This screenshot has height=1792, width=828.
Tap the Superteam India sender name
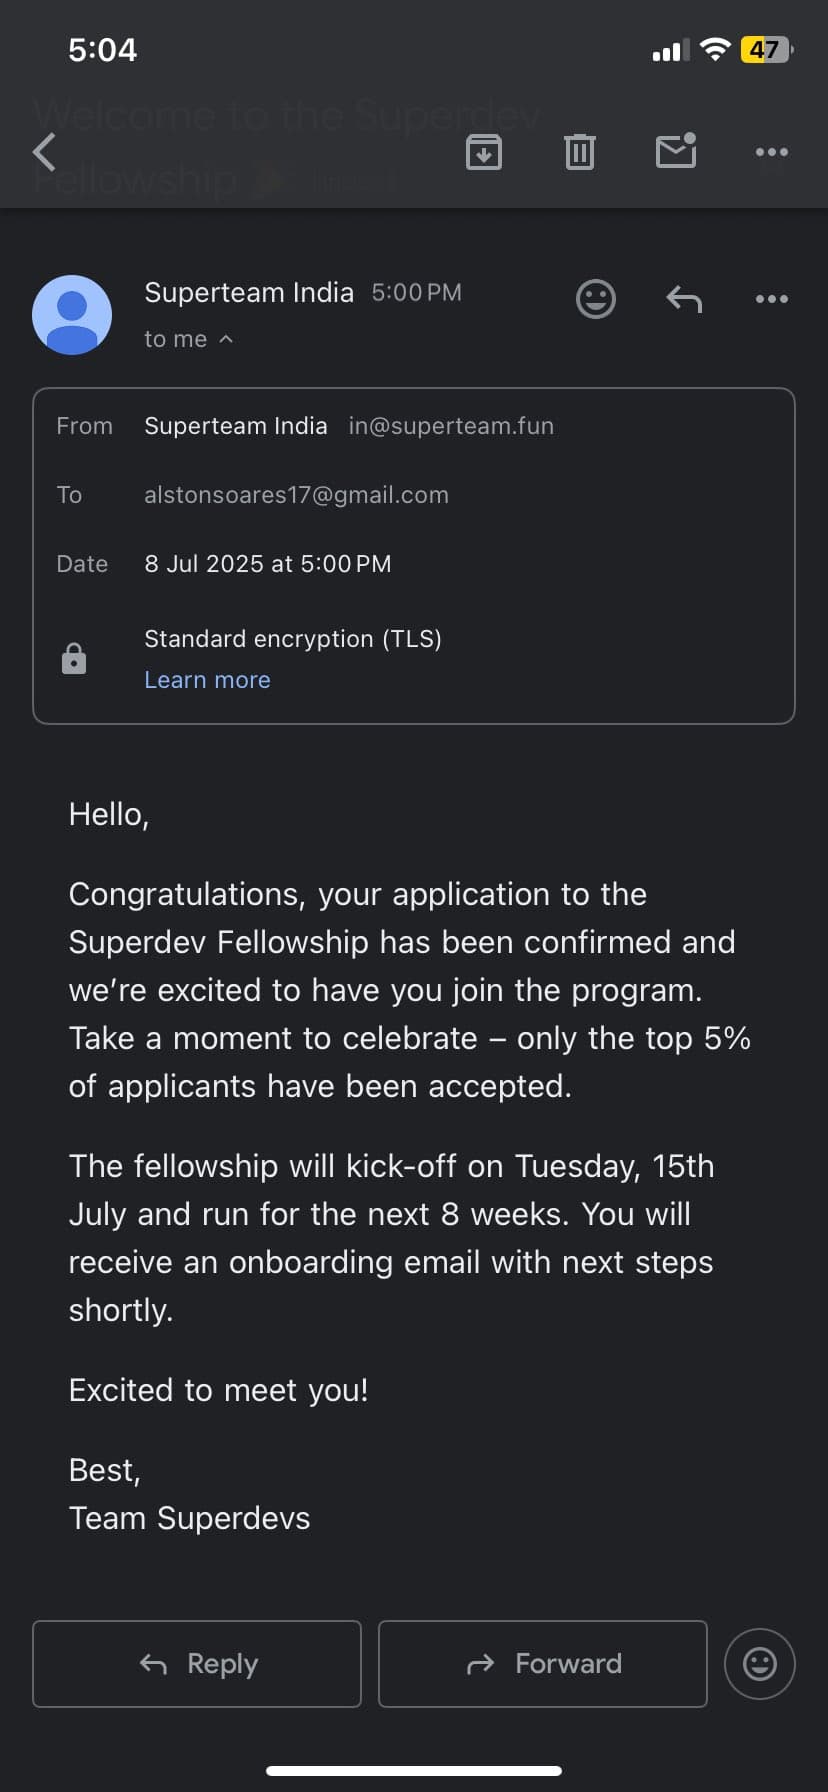[x=249, y=292]
